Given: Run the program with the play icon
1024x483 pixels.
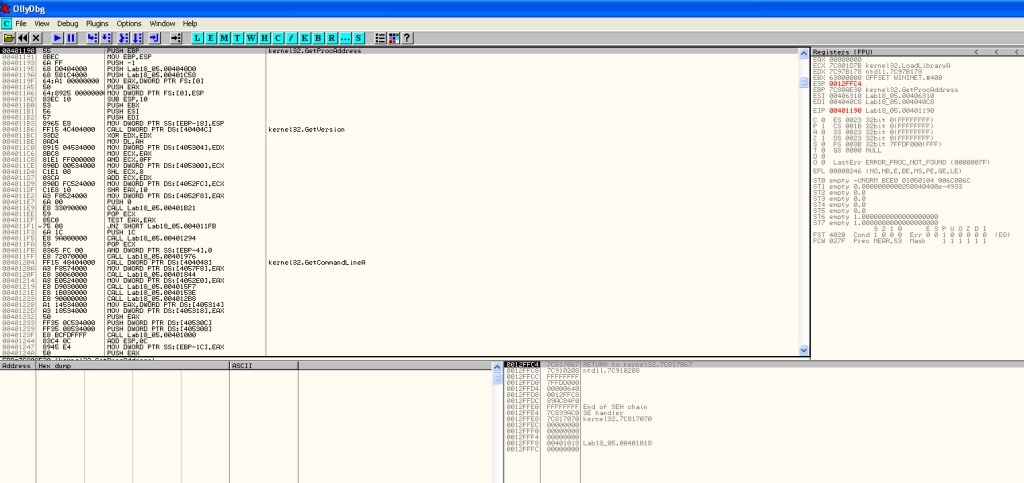Looking at the screenshot, I should 57,37.
